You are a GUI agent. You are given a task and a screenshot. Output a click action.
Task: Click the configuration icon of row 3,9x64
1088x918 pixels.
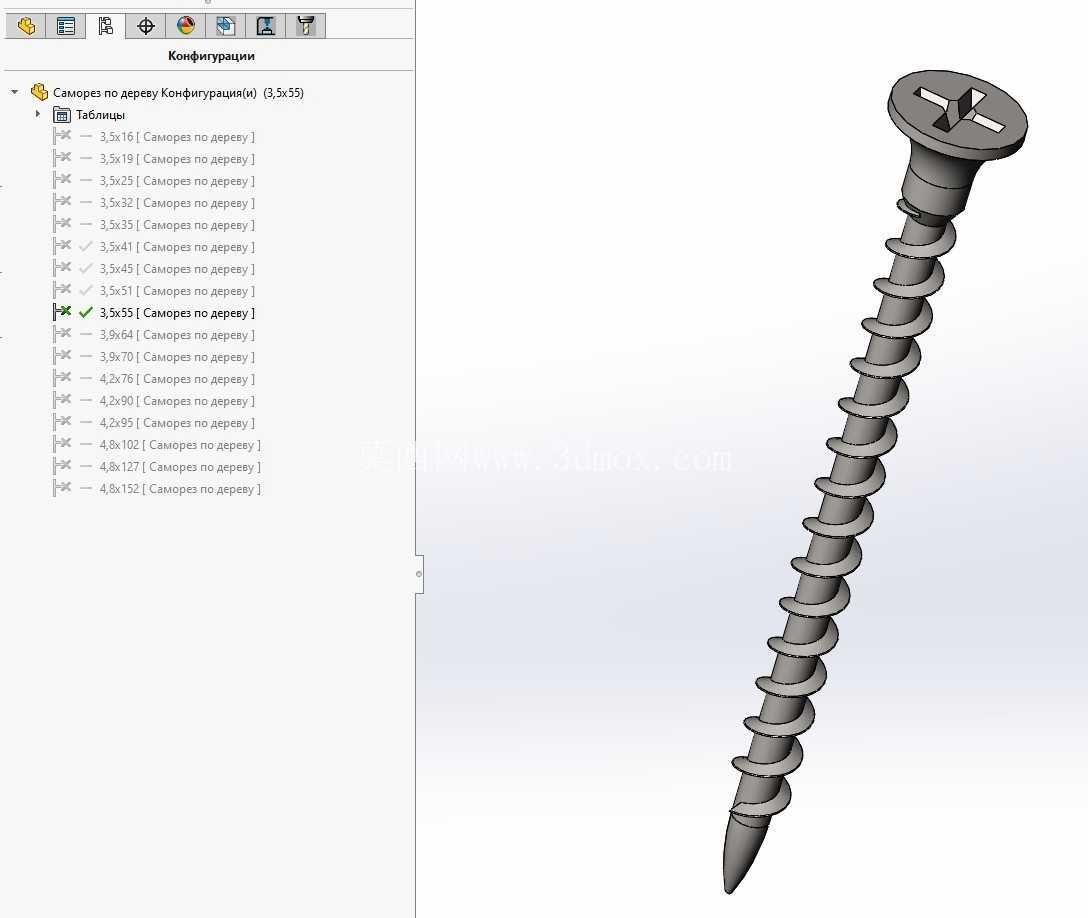coord(62,334)
